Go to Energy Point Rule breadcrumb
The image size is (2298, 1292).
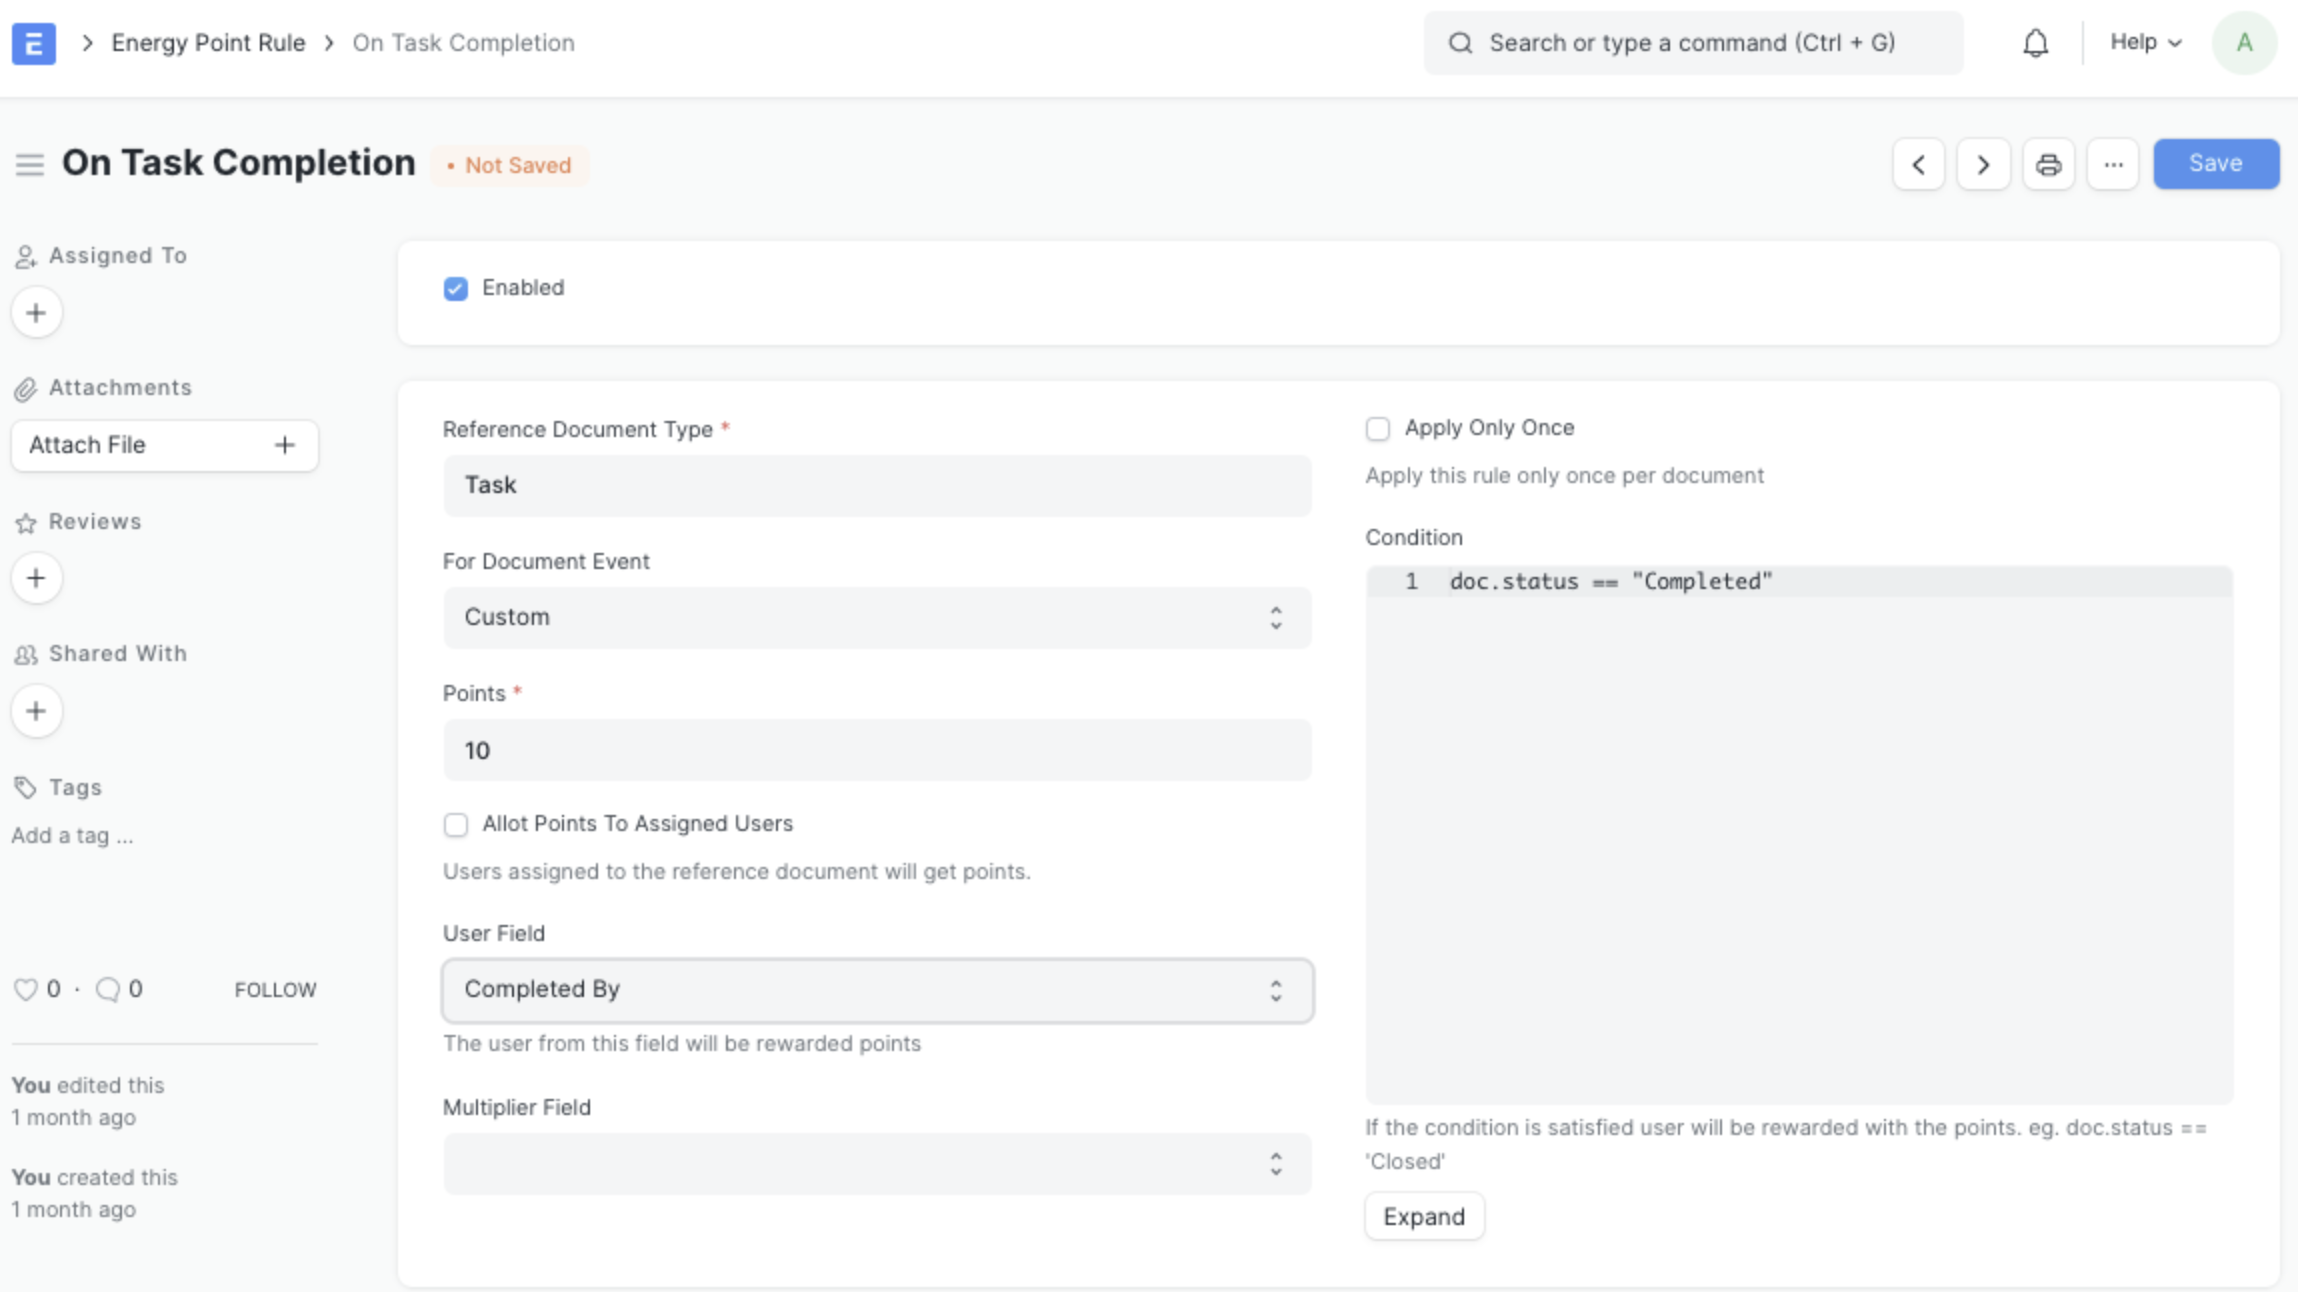(x=208, y=43)
